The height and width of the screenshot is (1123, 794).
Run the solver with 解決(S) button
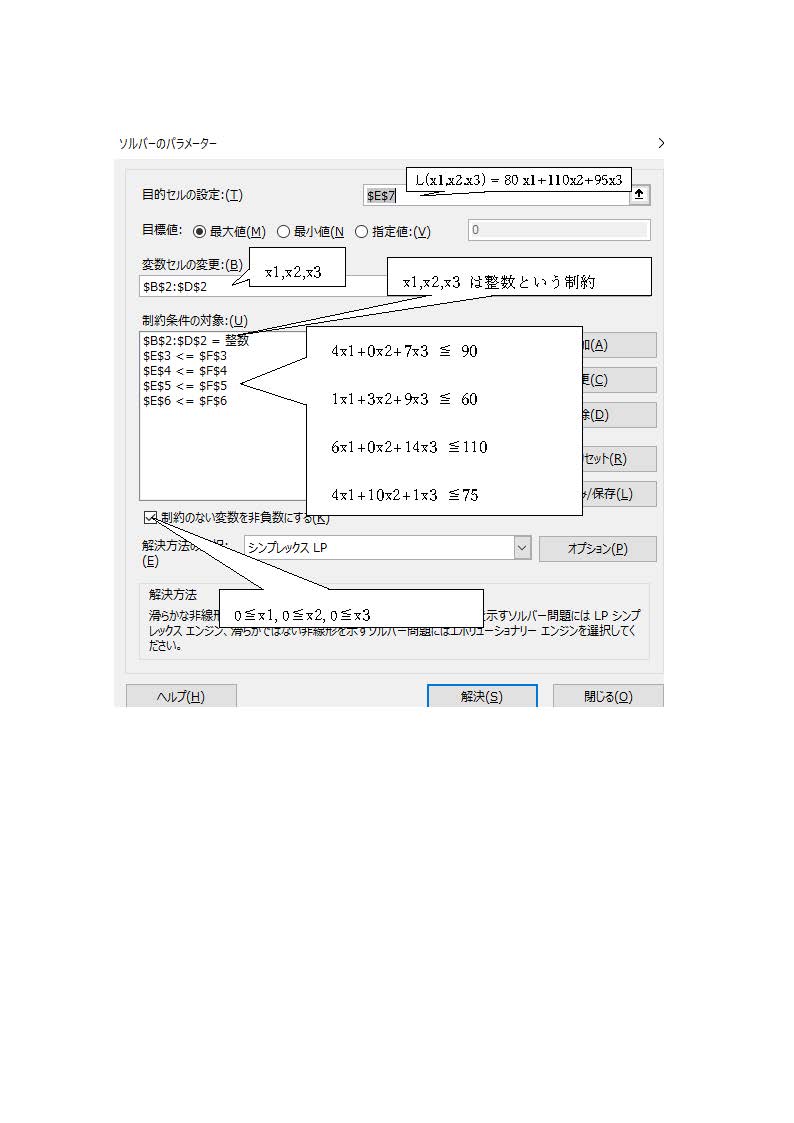tap(482, 696)
